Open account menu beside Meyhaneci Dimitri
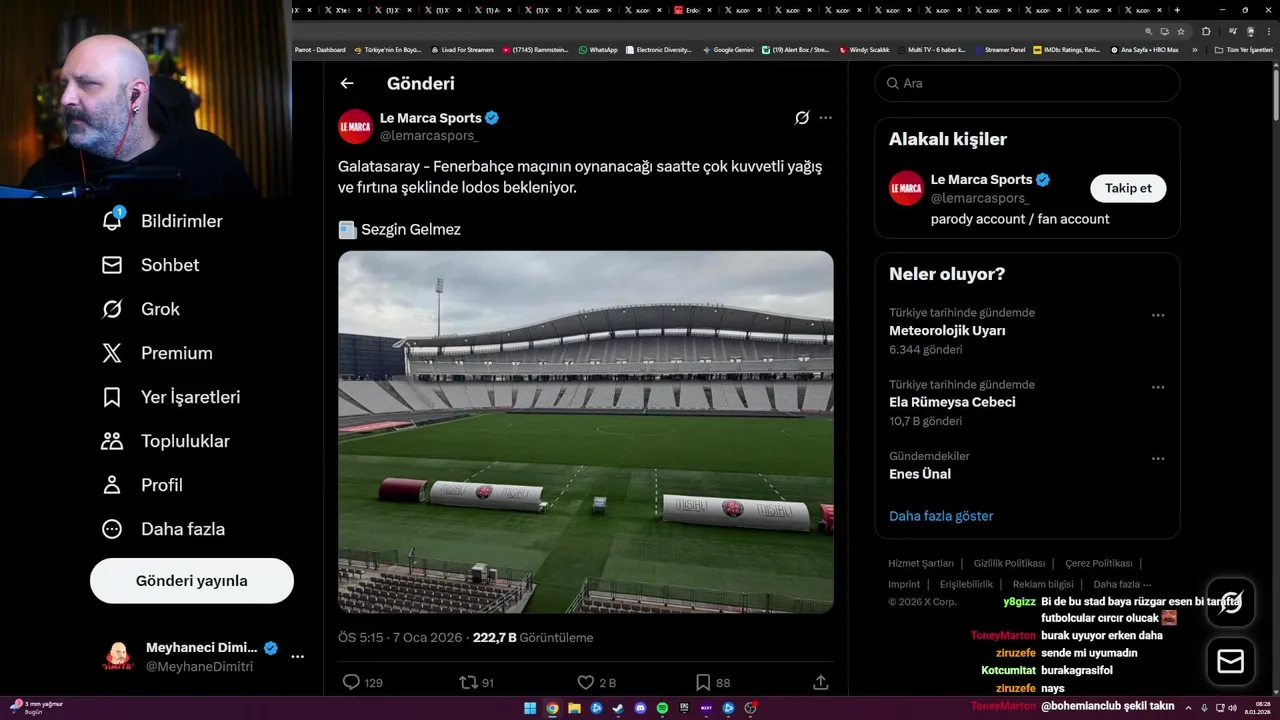 (297, 657)
